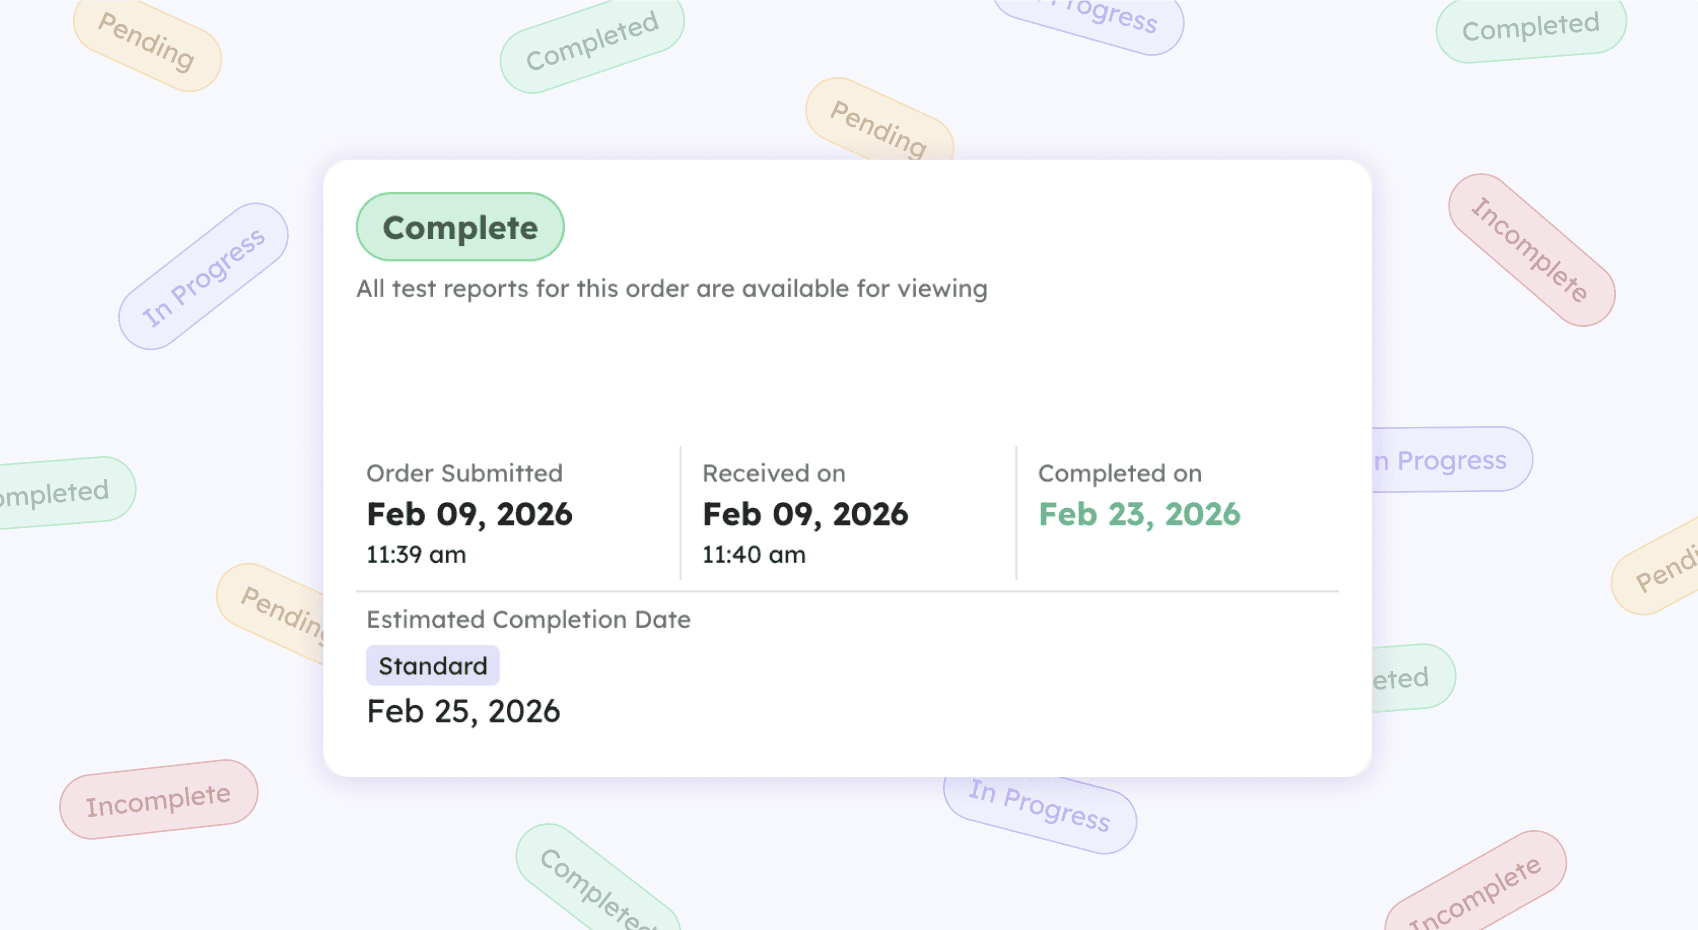Viewport: 1698px width, 930px height.
Task: Click the Received on label
Action: pyautogui.click(x=773, y=473)
